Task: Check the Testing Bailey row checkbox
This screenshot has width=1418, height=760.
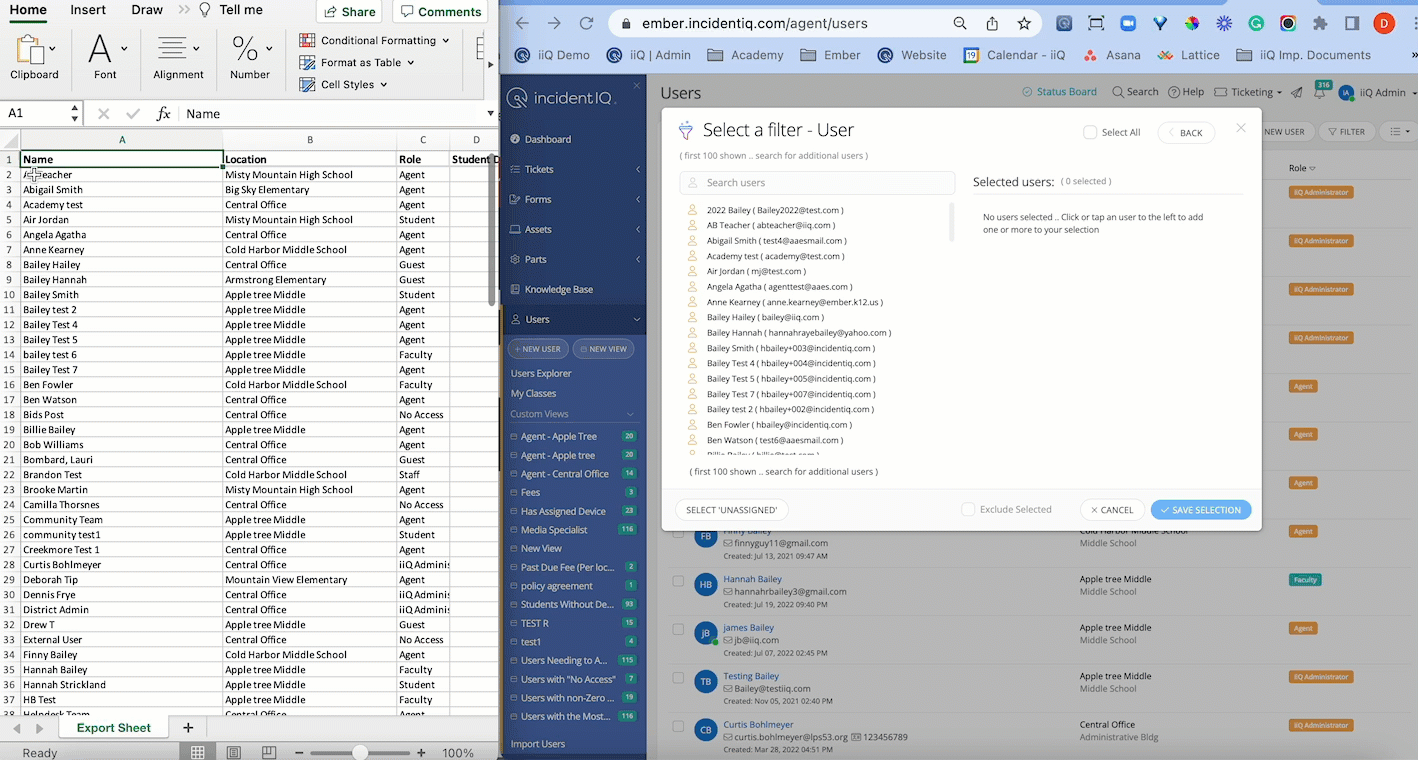Action: click(678, 678)
